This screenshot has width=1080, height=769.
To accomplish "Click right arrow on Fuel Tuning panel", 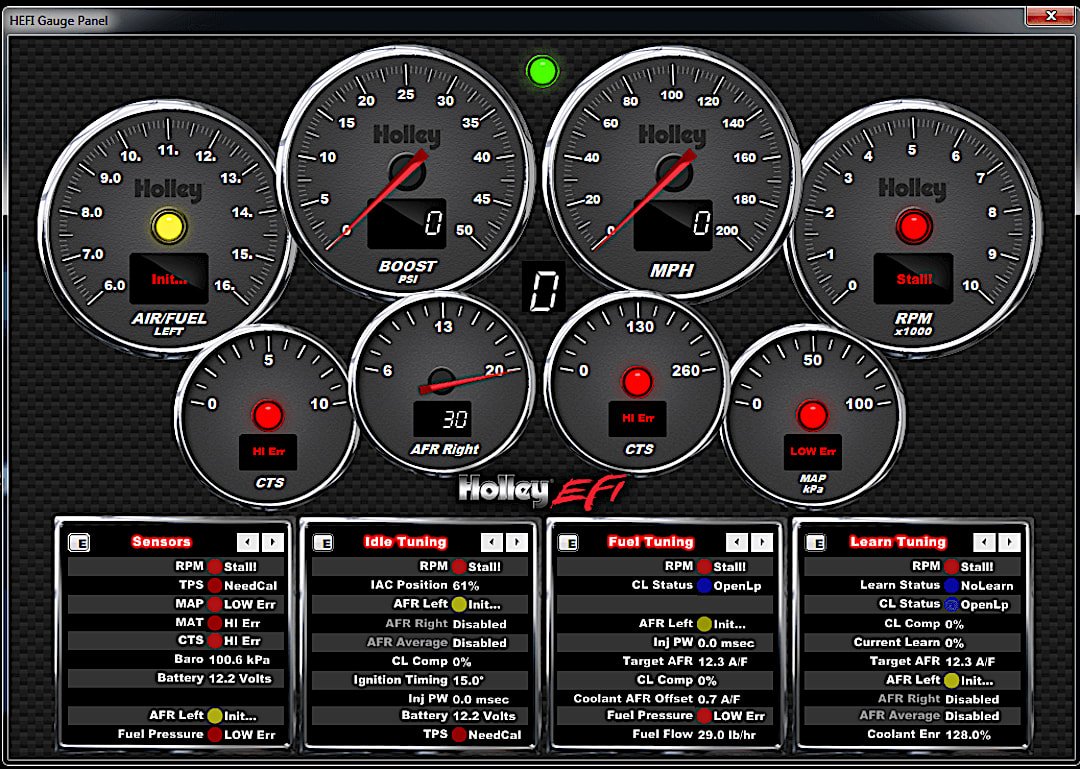I will pyautogui.click(x=762, y=543).
